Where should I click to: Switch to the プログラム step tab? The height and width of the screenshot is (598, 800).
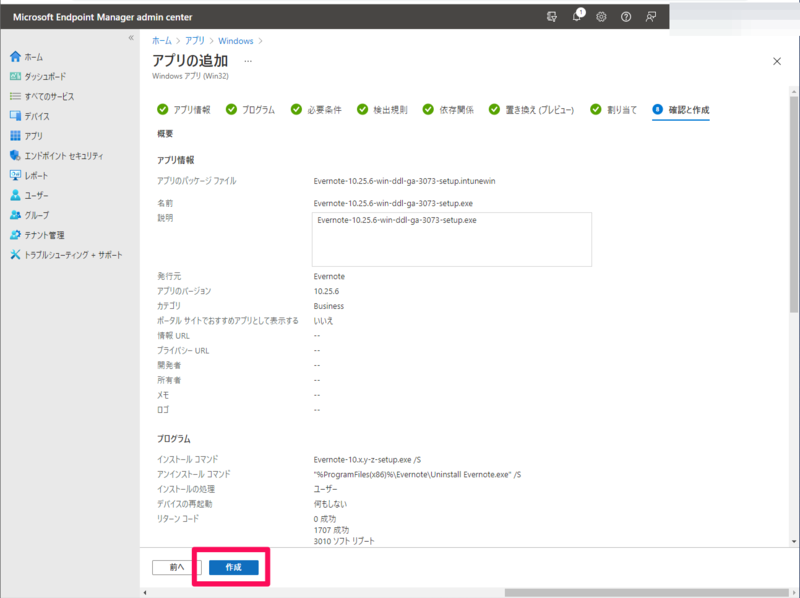pos(250,110)
